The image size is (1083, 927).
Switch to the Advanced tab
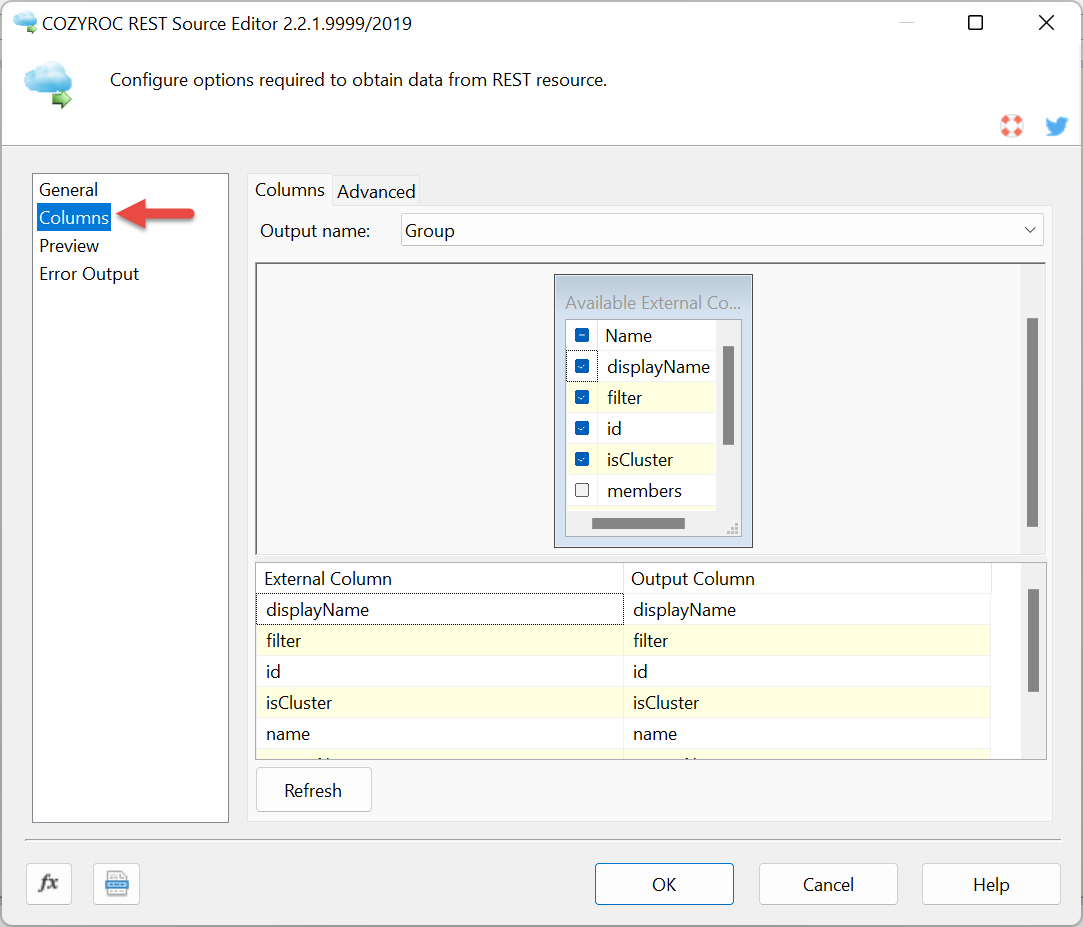376,191
